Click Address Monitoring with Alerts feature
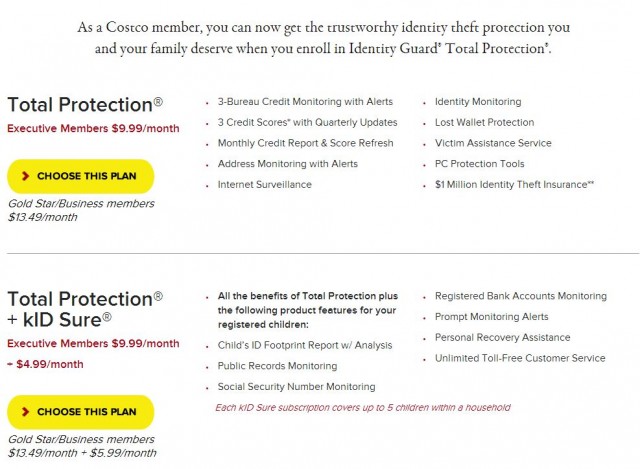This screenshot has width=640, height=469. tap(287, 164)
